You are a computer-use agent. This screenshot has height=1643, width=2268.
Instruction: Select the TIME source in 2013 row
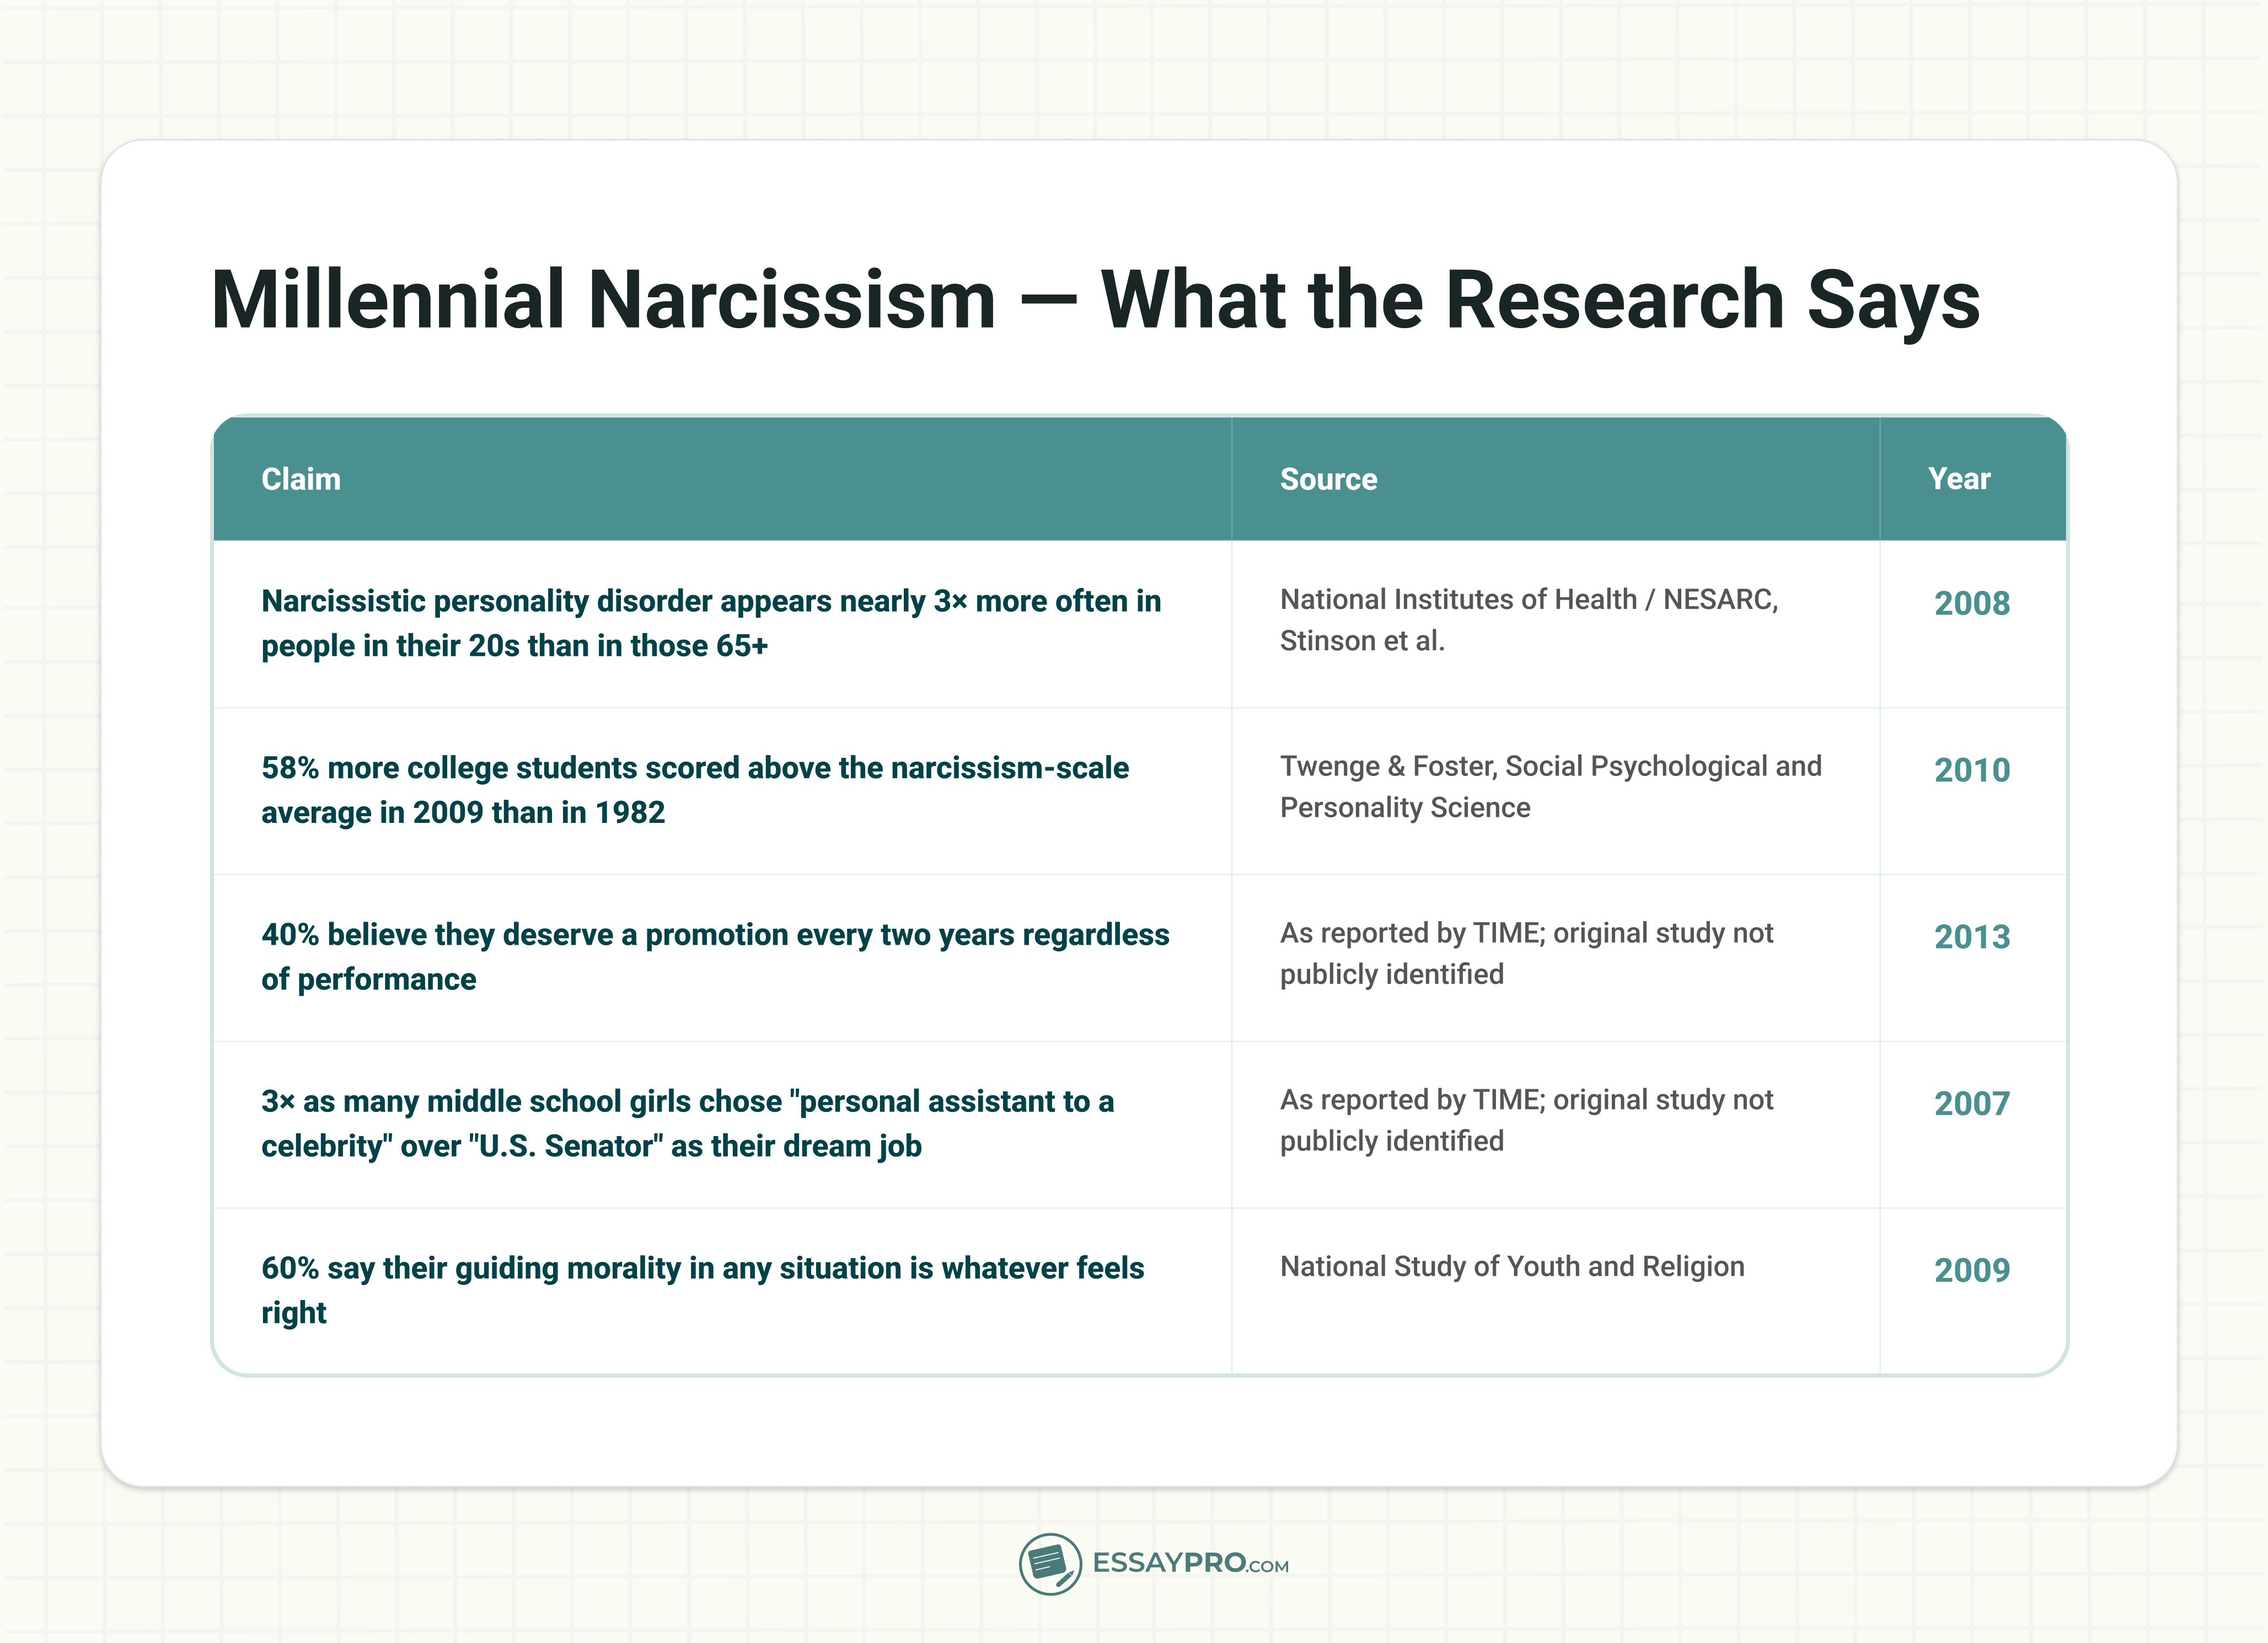click(1526, 953)
